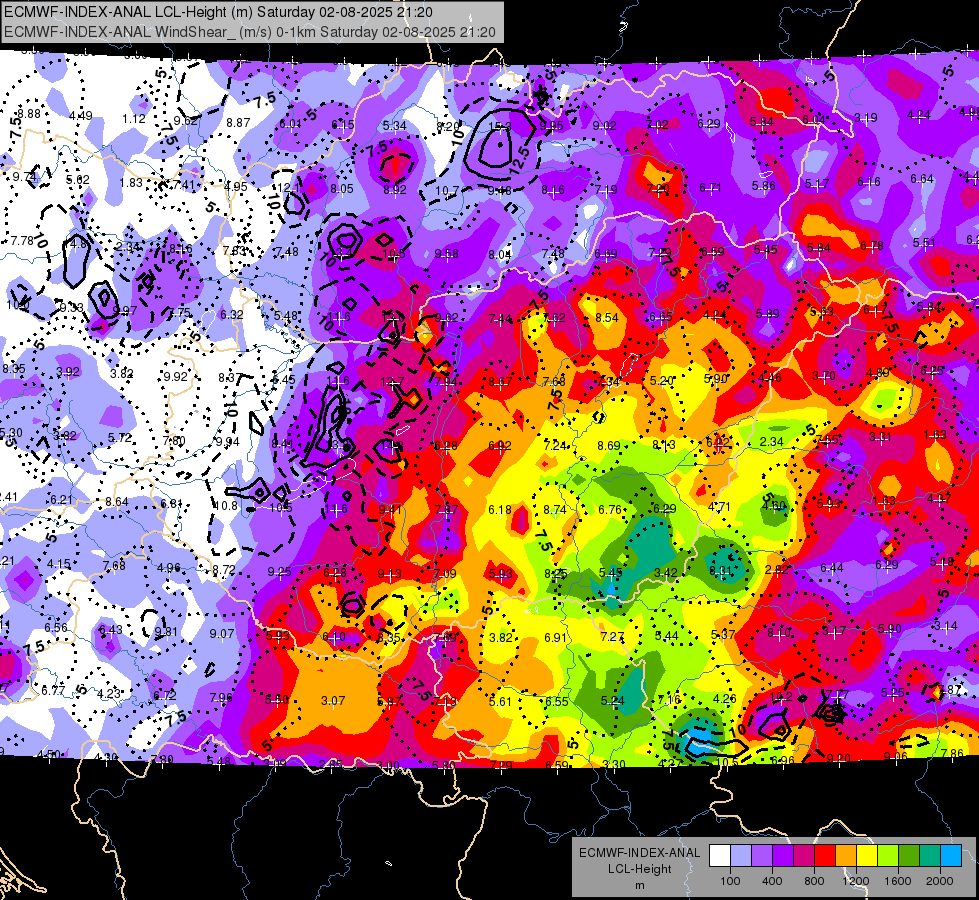Click the 800 legend scale label
Screen dimensions: 979x900
[x=814, y=881]
